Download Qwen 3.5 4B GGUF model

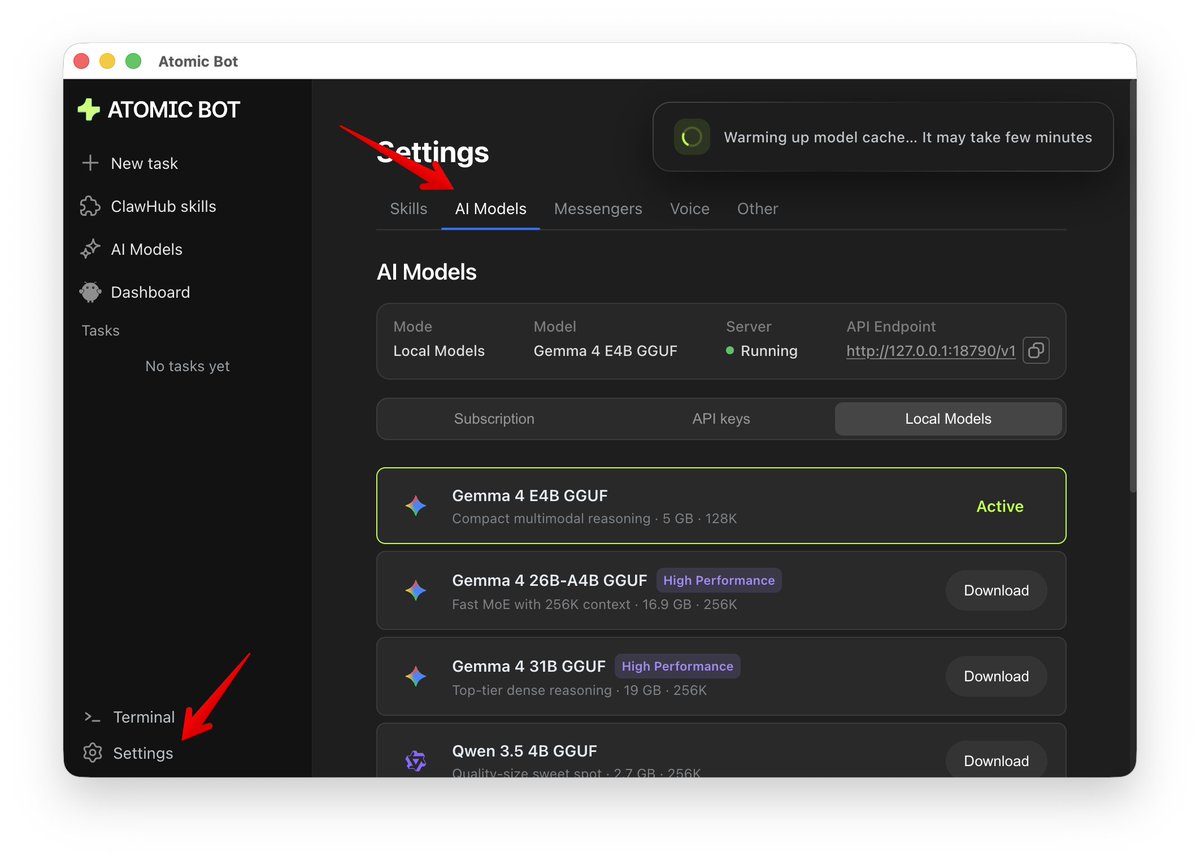pos(996,761)
